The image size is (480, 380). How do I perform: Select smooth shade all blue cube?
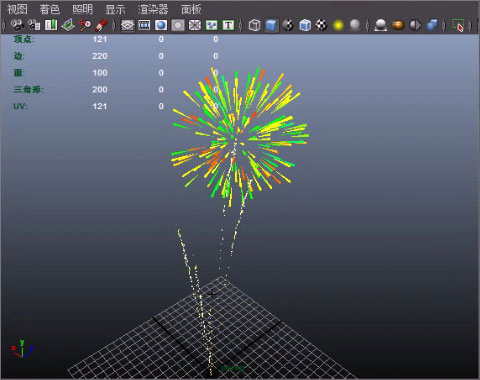271,25
